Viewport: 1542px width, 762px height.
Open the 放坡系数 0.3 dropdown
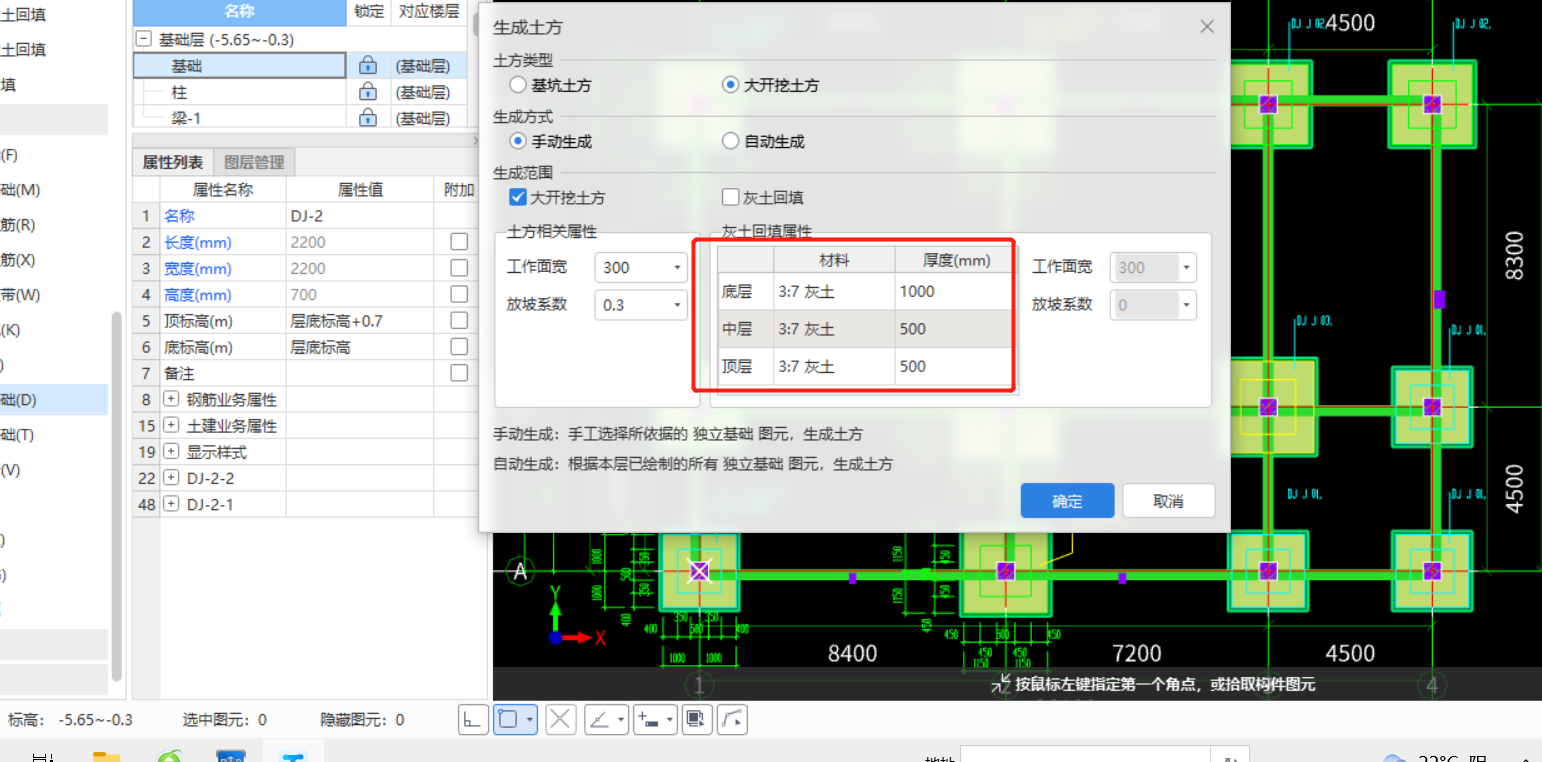pyautogui.click(x=677, y=305)
